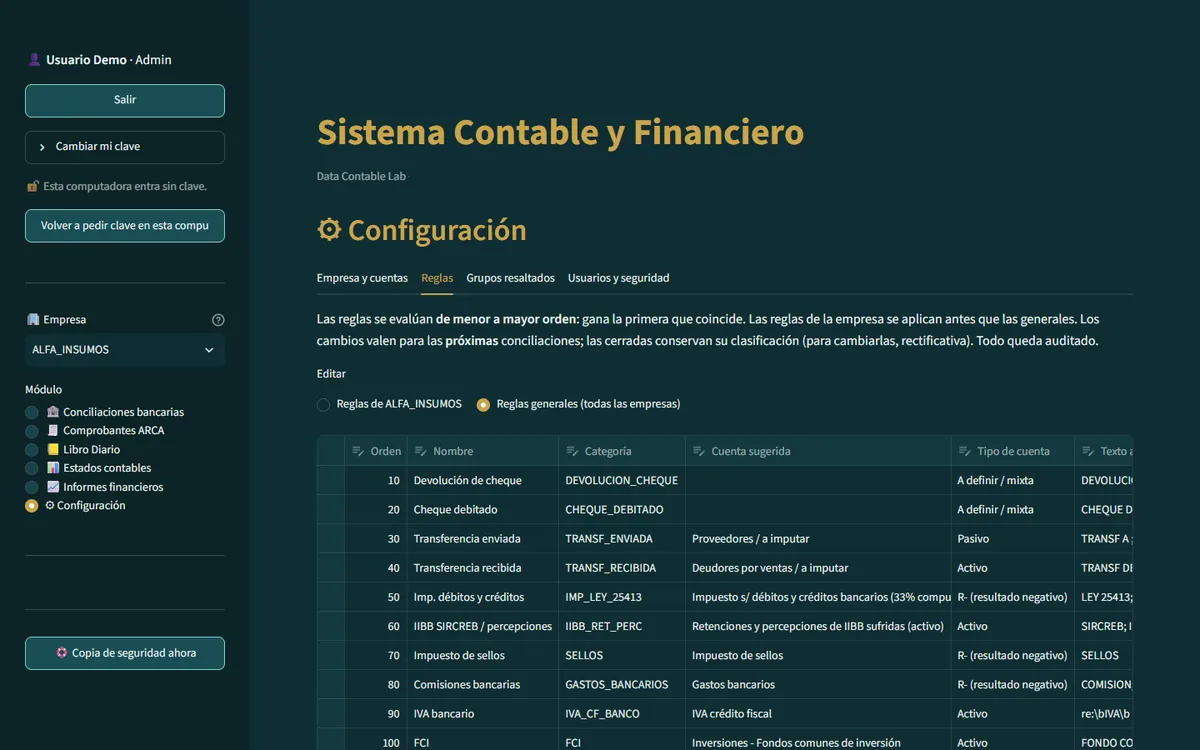Click the Orden column type icon

tap(358, 451)
